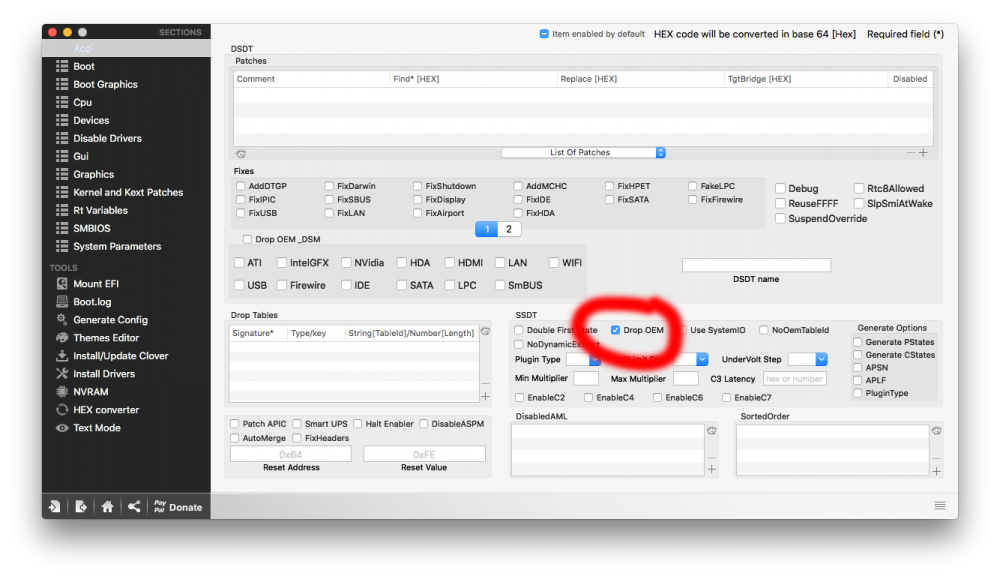
Task: Click the PayPal Donate button
Action: click(x=178, y=507)
